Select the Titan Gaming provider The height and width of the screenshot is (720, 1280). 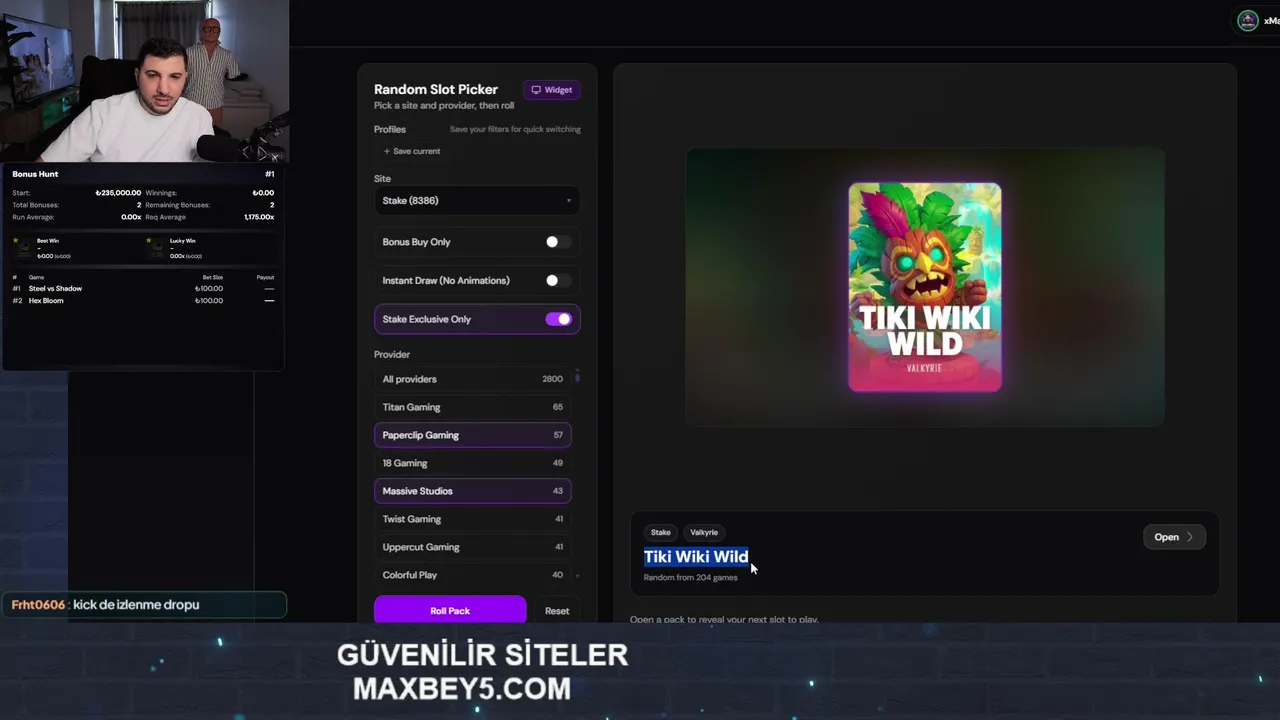[472, 407]
